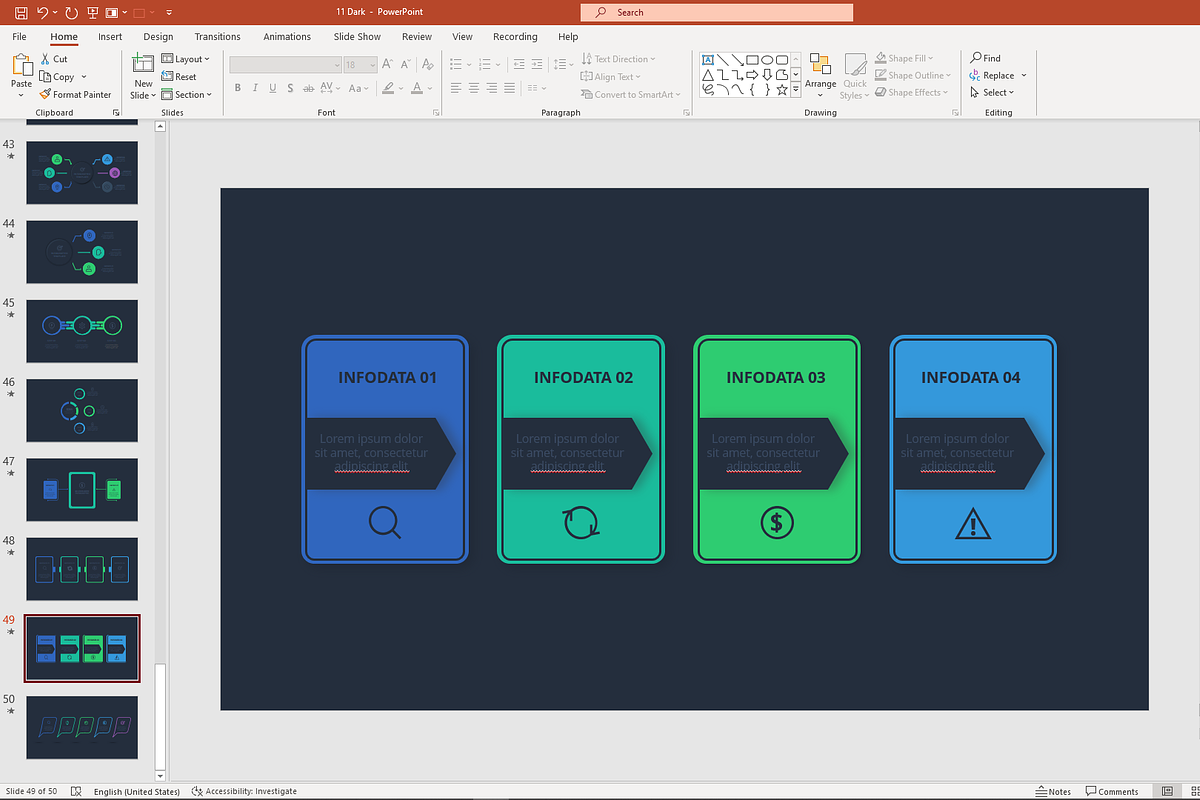Screen dimensions: 1200x800
Task: Pick the Rectangle shape in shapes gallery
Action: tap(752, 60)
